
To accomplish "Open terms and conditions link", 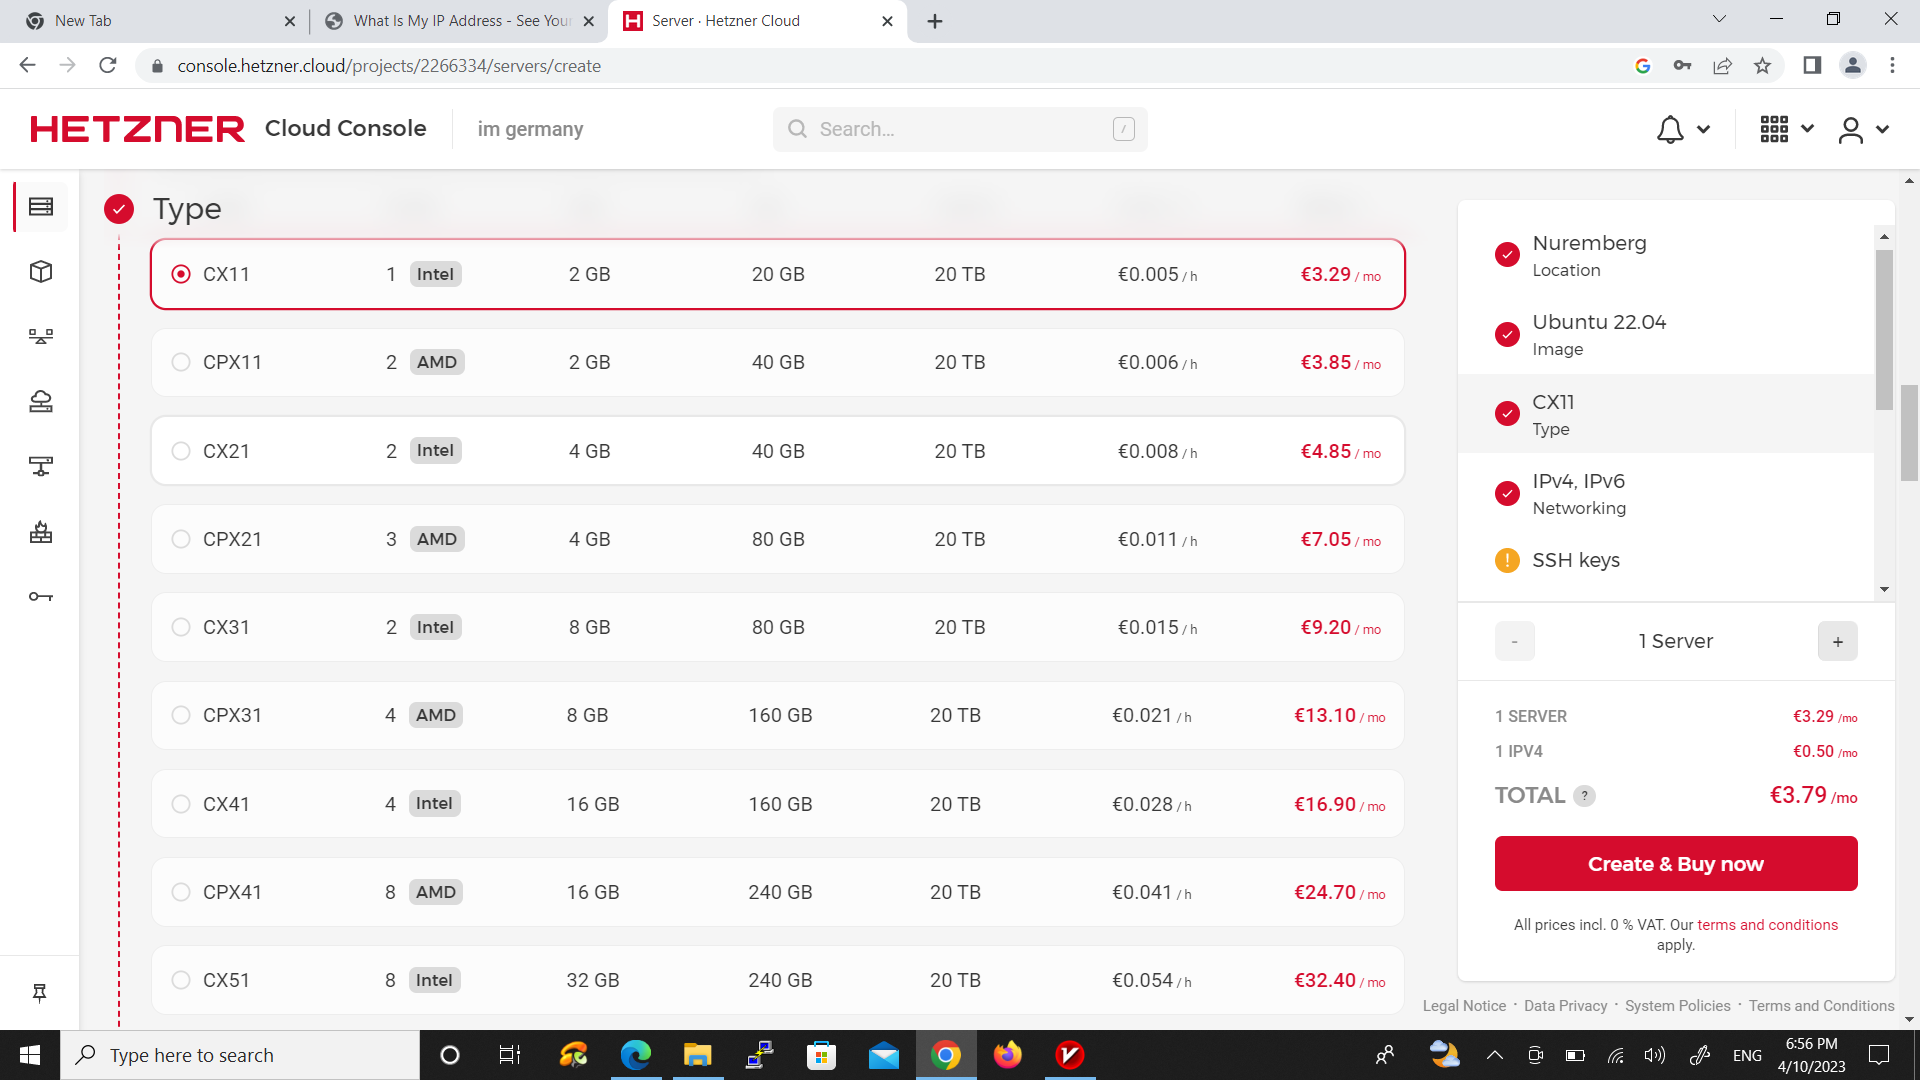I will tap(1767, 925).
